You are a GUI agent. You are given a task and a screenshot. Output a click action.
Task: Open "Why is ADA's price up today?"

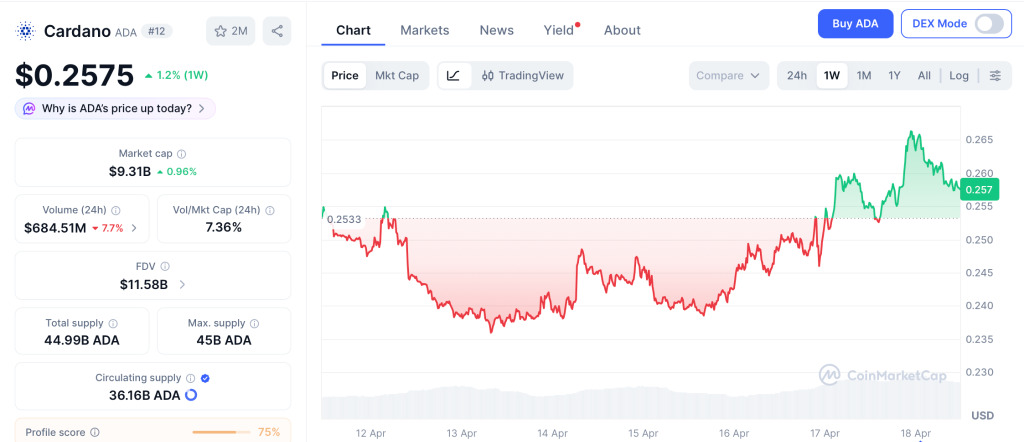click(x=115, y=108)
